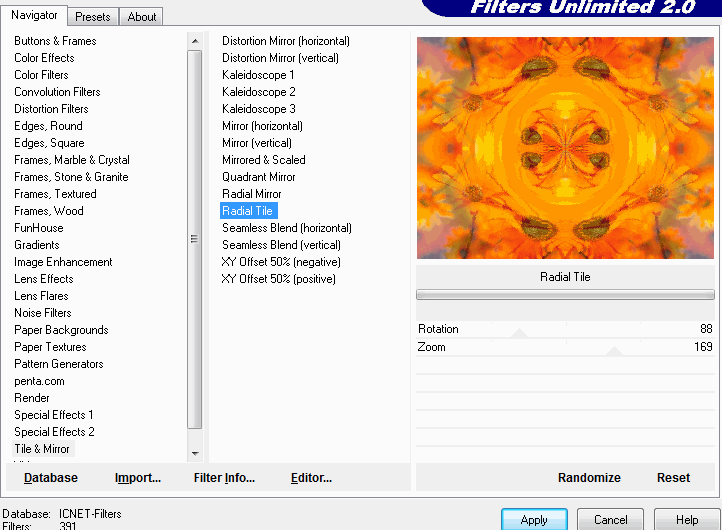The height and width of the screenshot is (530, 722).
Task: Click Import... to add filters
Action: pyautogui.click(x=138, y=478)
